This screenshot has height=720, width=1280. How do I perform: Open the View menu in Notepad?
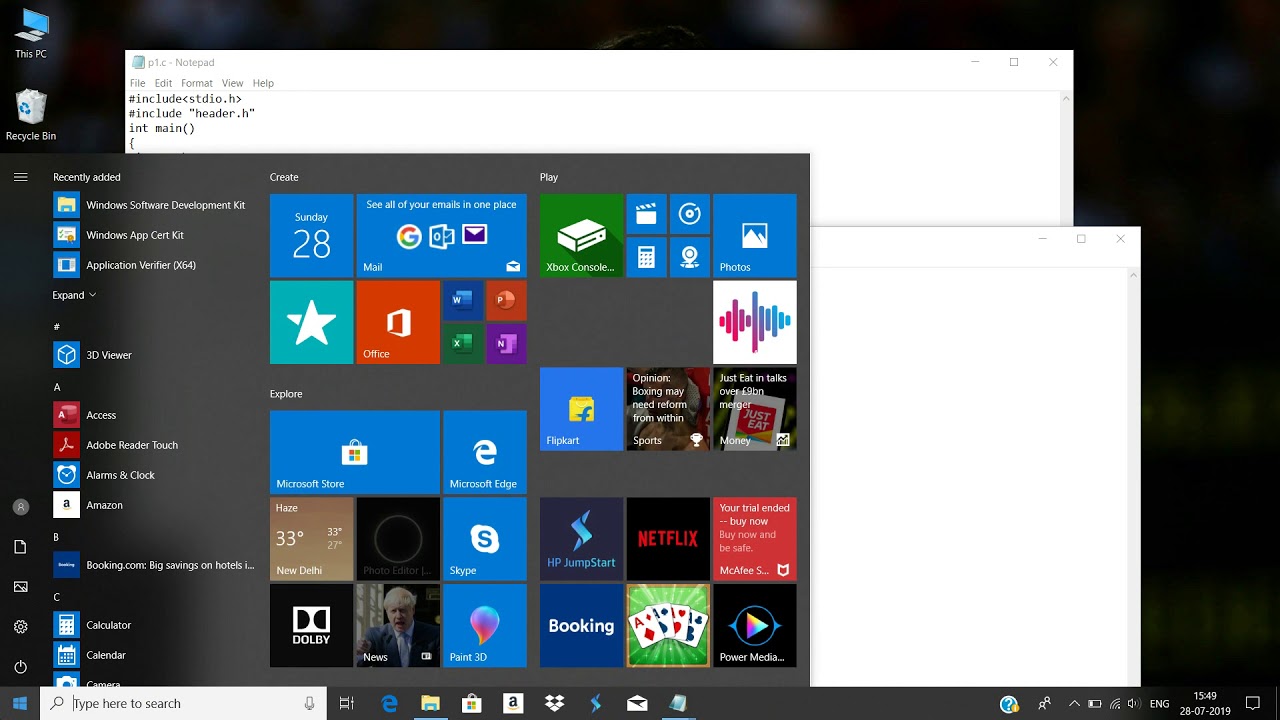coord(233,83)
